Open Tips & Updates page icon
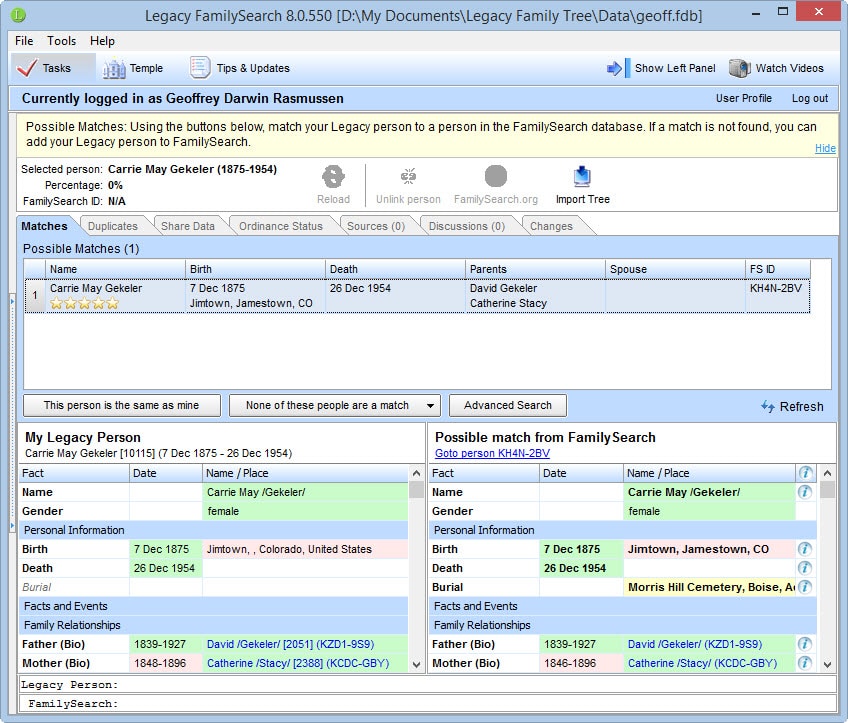Viewport: 848px width, 723px height. [200, 68]
